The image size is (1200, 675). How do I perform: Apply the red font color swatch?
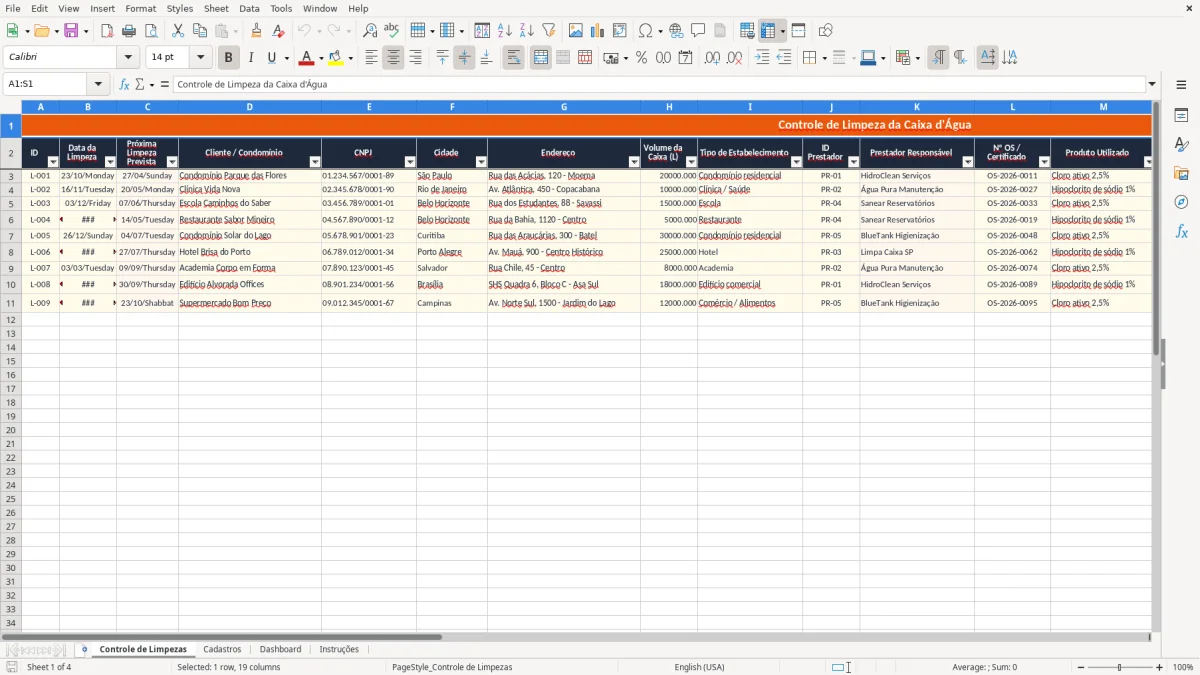(x=307, y=58)
